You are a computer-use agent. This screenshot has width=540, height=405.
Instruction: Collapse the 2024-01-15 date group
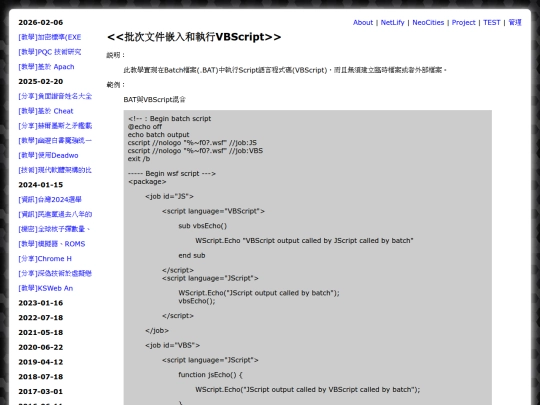(41, 185)
